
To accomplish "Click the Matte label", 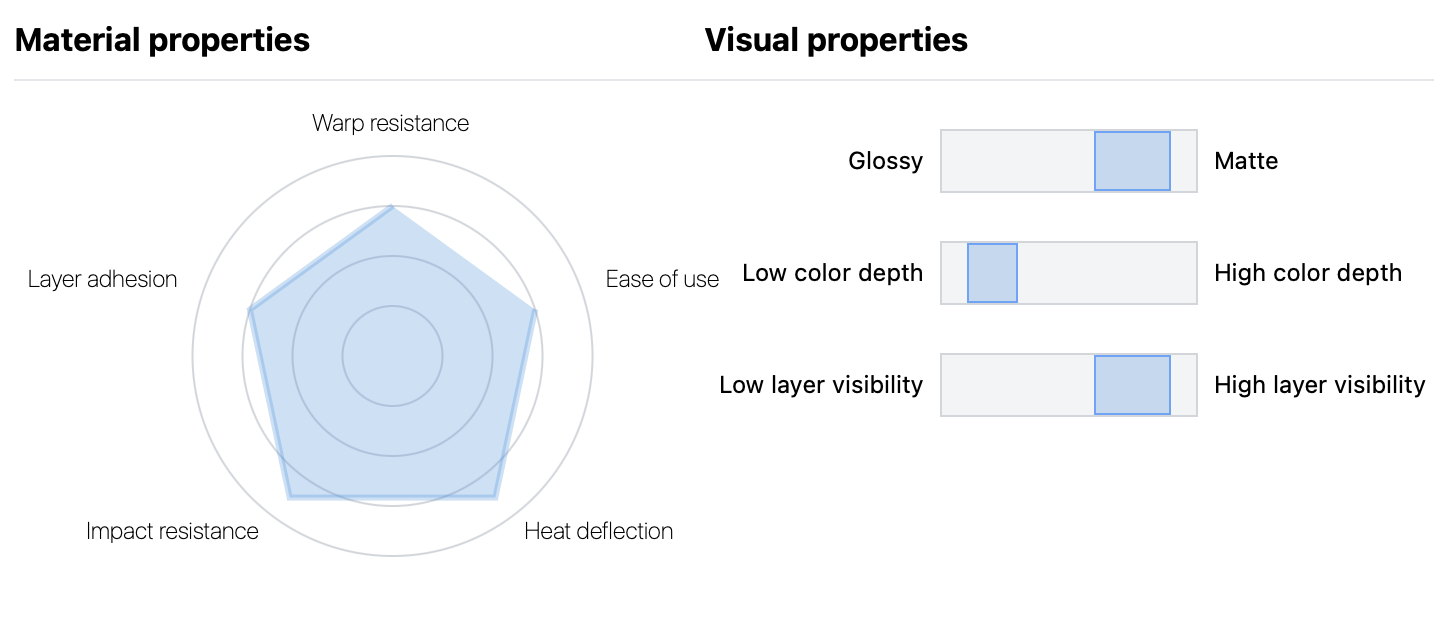I will [x=1246, y=161].
